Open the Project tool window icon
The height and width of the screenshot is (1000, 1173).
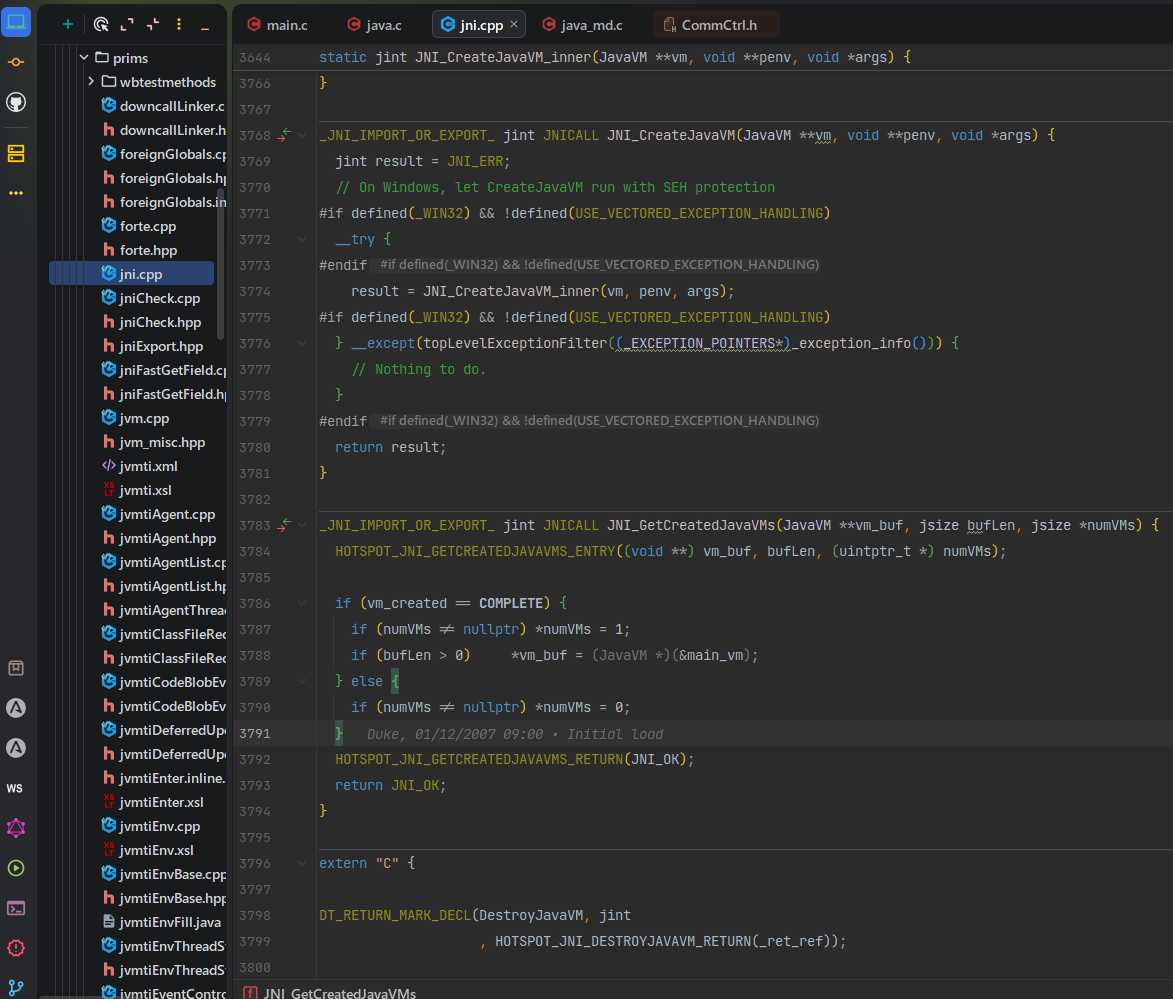point(16,22)
